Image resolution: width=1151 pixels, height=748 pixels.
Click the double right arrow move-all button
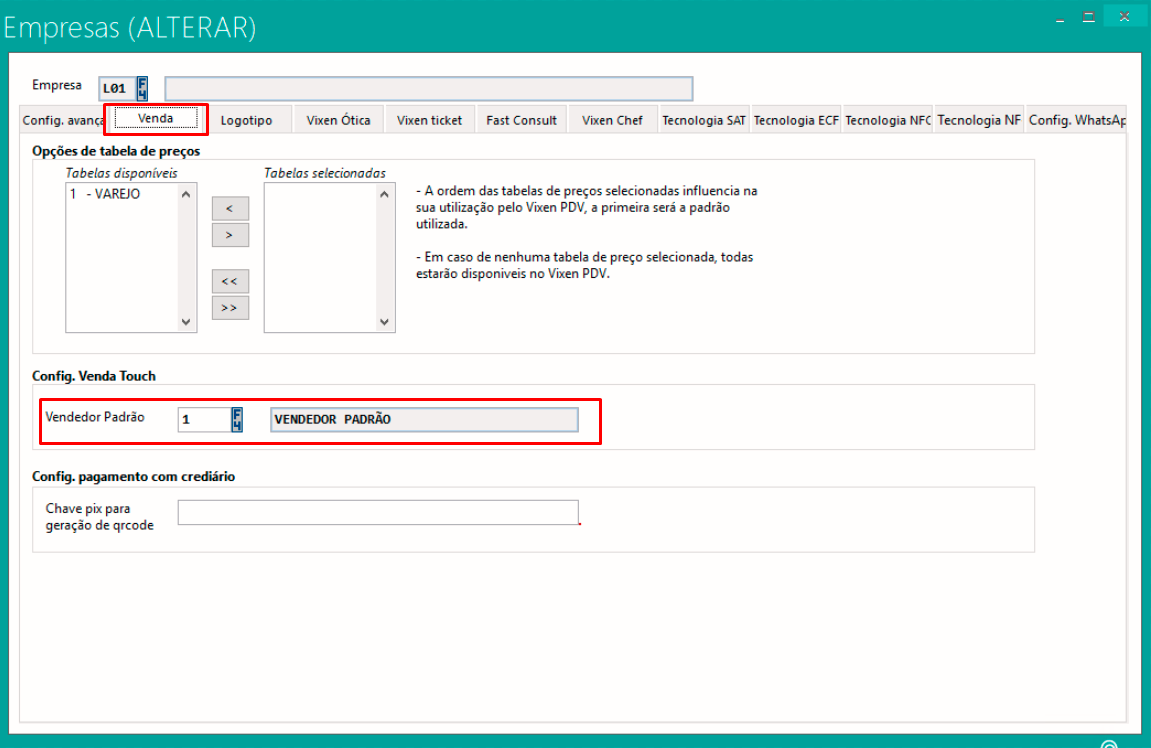coord(230,308)
